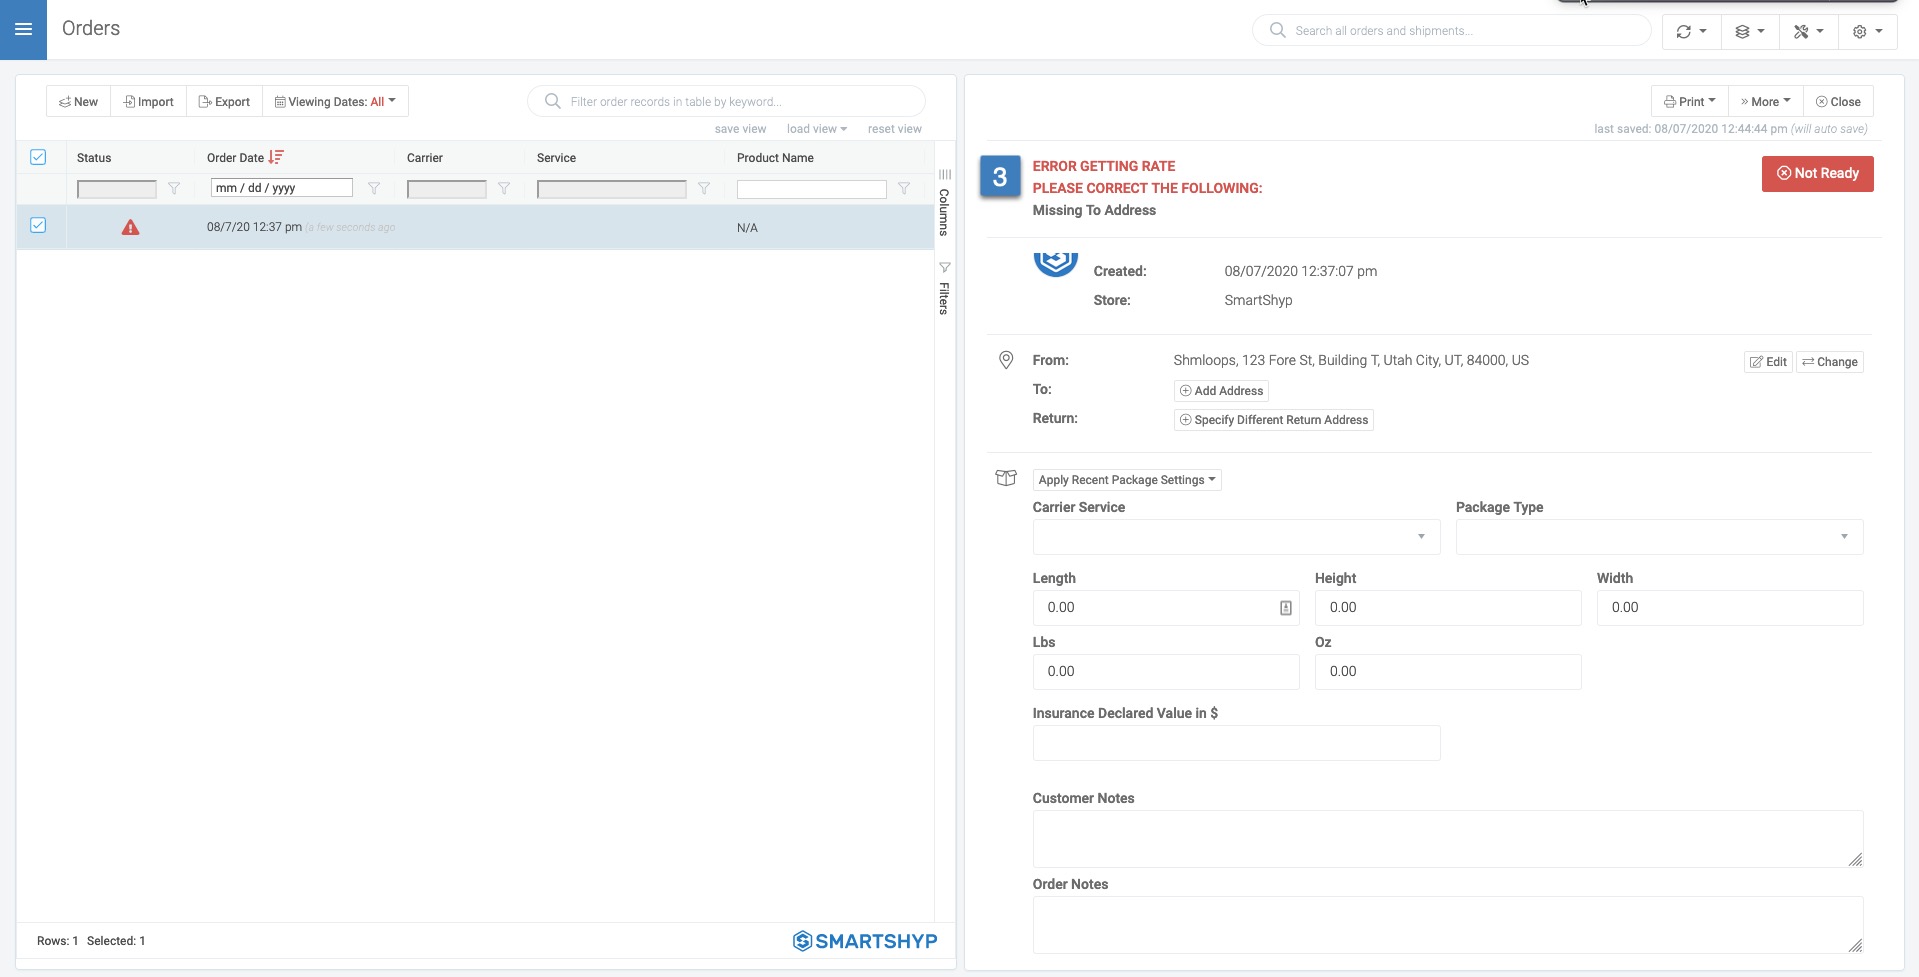1919x977 pixels.
Task: Click the Order Date column filter funnel
Action: click(374, 188)
